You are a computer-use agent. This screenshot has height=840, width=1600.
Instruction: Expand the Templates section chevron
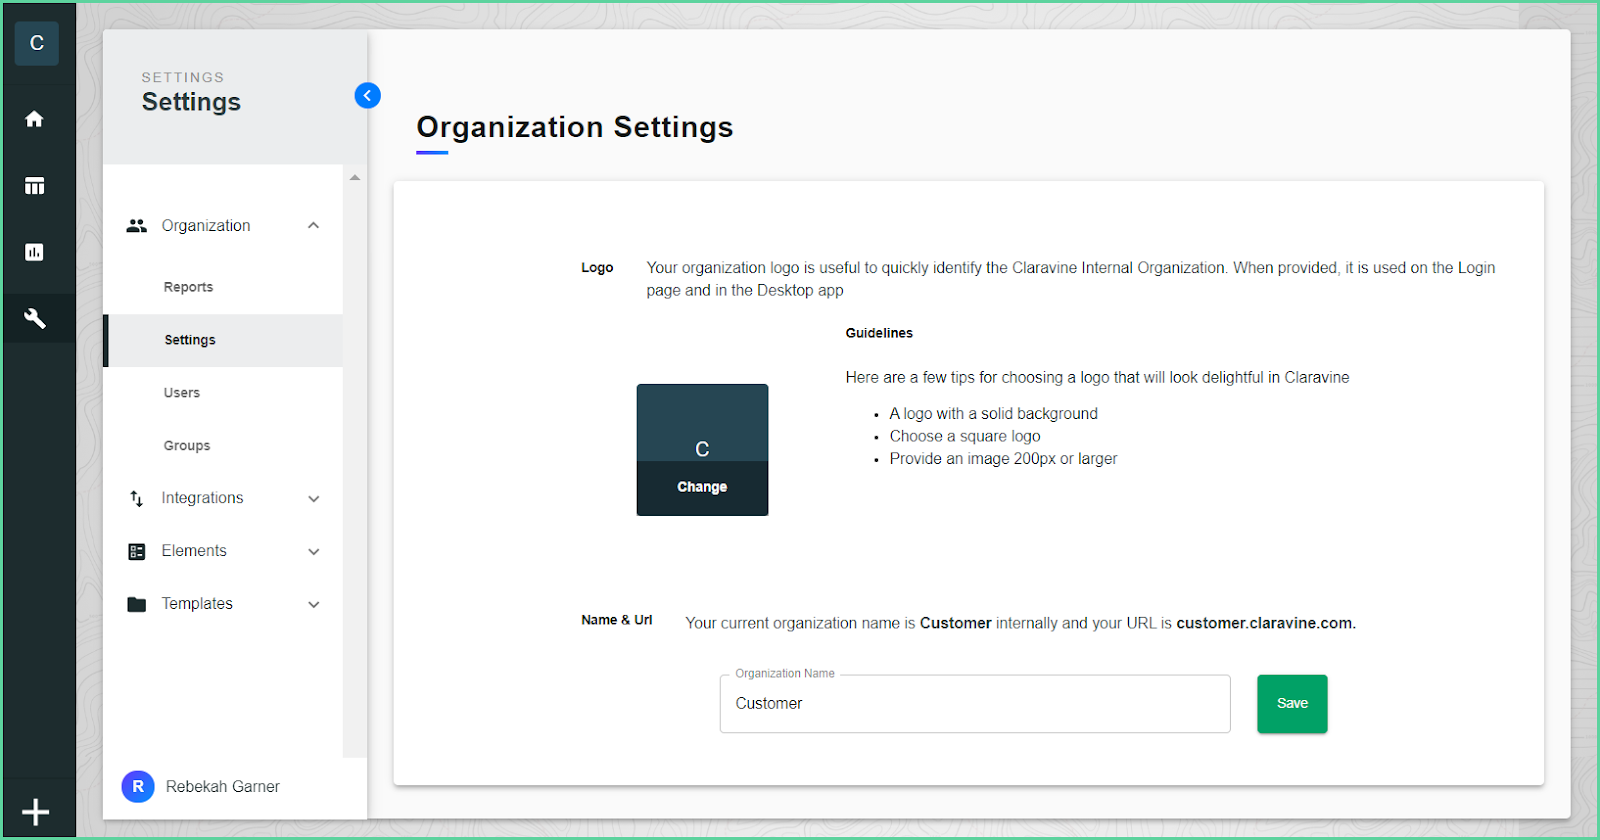[x=314, y=604]
